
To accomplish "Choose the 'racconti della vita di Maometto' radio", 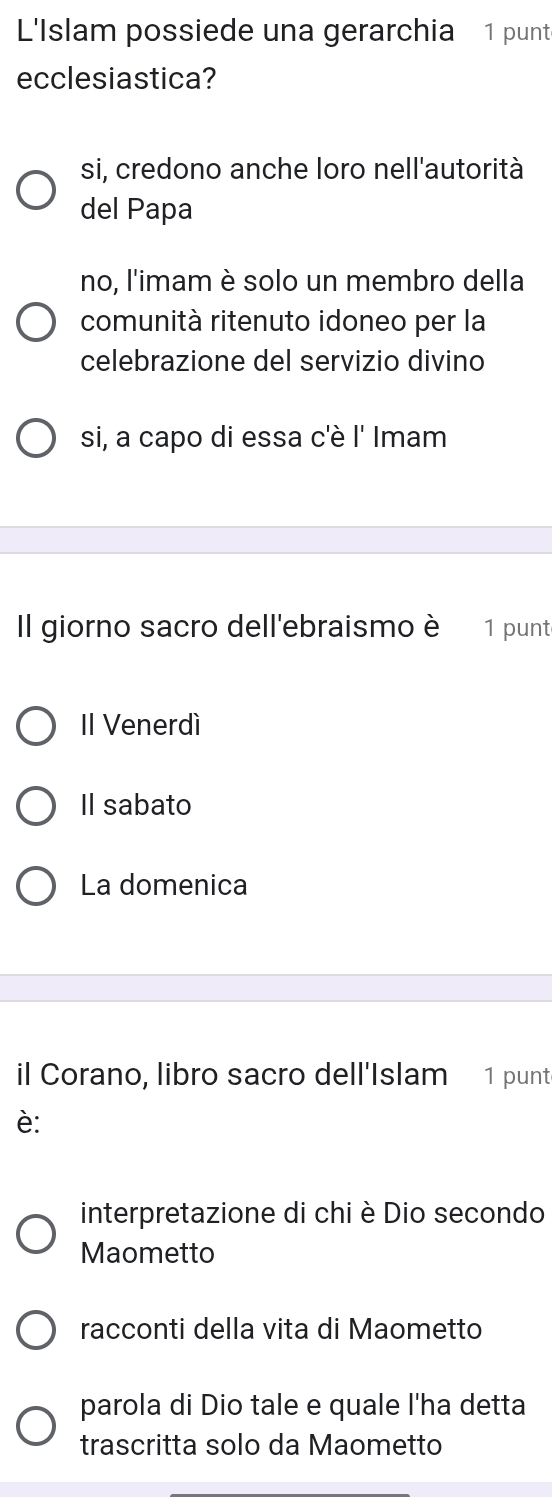I will 37,1330.
